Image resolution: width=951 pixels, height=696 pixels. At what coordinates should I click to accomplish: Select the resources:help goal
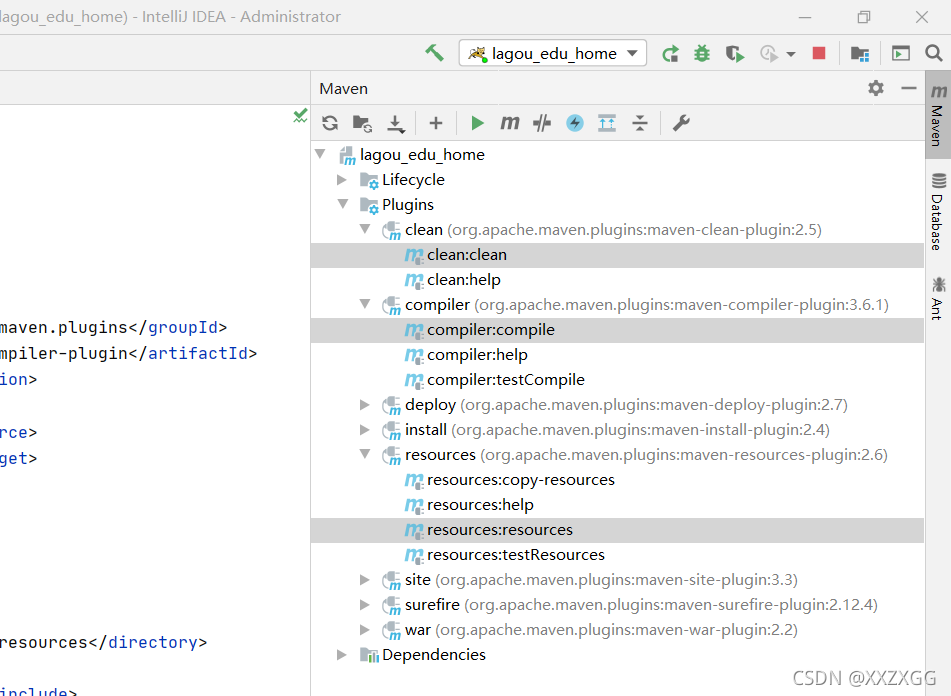pos(617,505)
